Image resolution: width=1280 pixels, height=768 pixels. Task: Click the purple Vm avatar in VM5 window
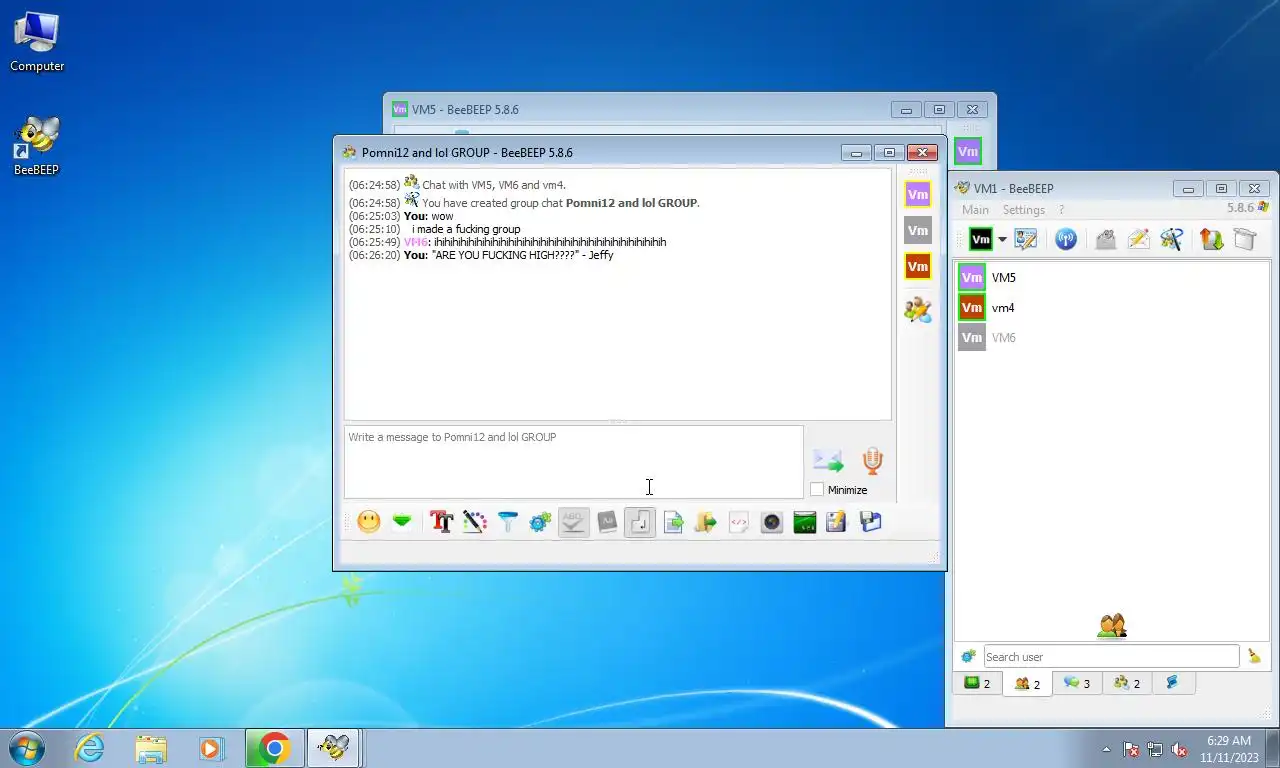967,151
